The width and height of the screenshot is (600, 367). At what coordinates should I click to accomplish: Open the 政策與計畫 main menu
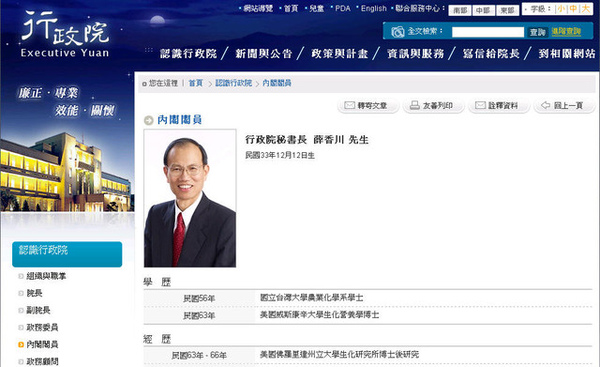[x=339, y=54]
